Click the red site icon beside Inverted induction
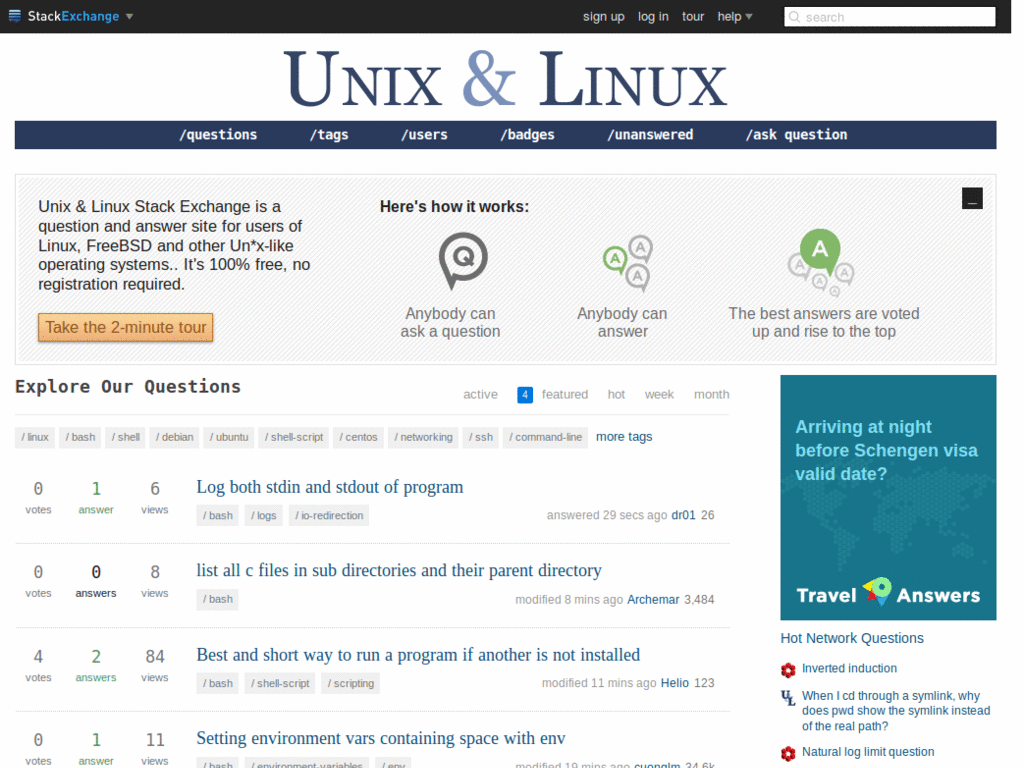 click(x=788, y=669)
